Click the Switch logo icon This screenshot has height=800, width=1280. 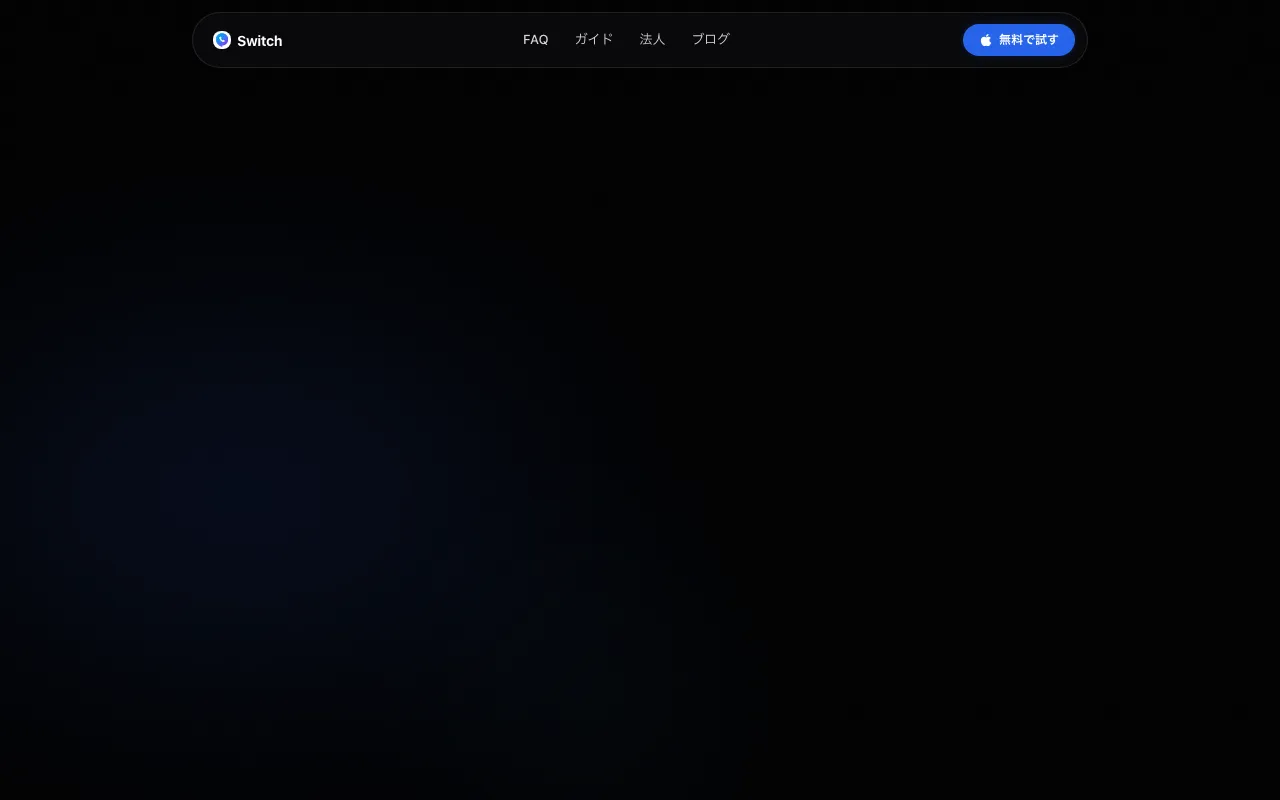coord(222,40)
